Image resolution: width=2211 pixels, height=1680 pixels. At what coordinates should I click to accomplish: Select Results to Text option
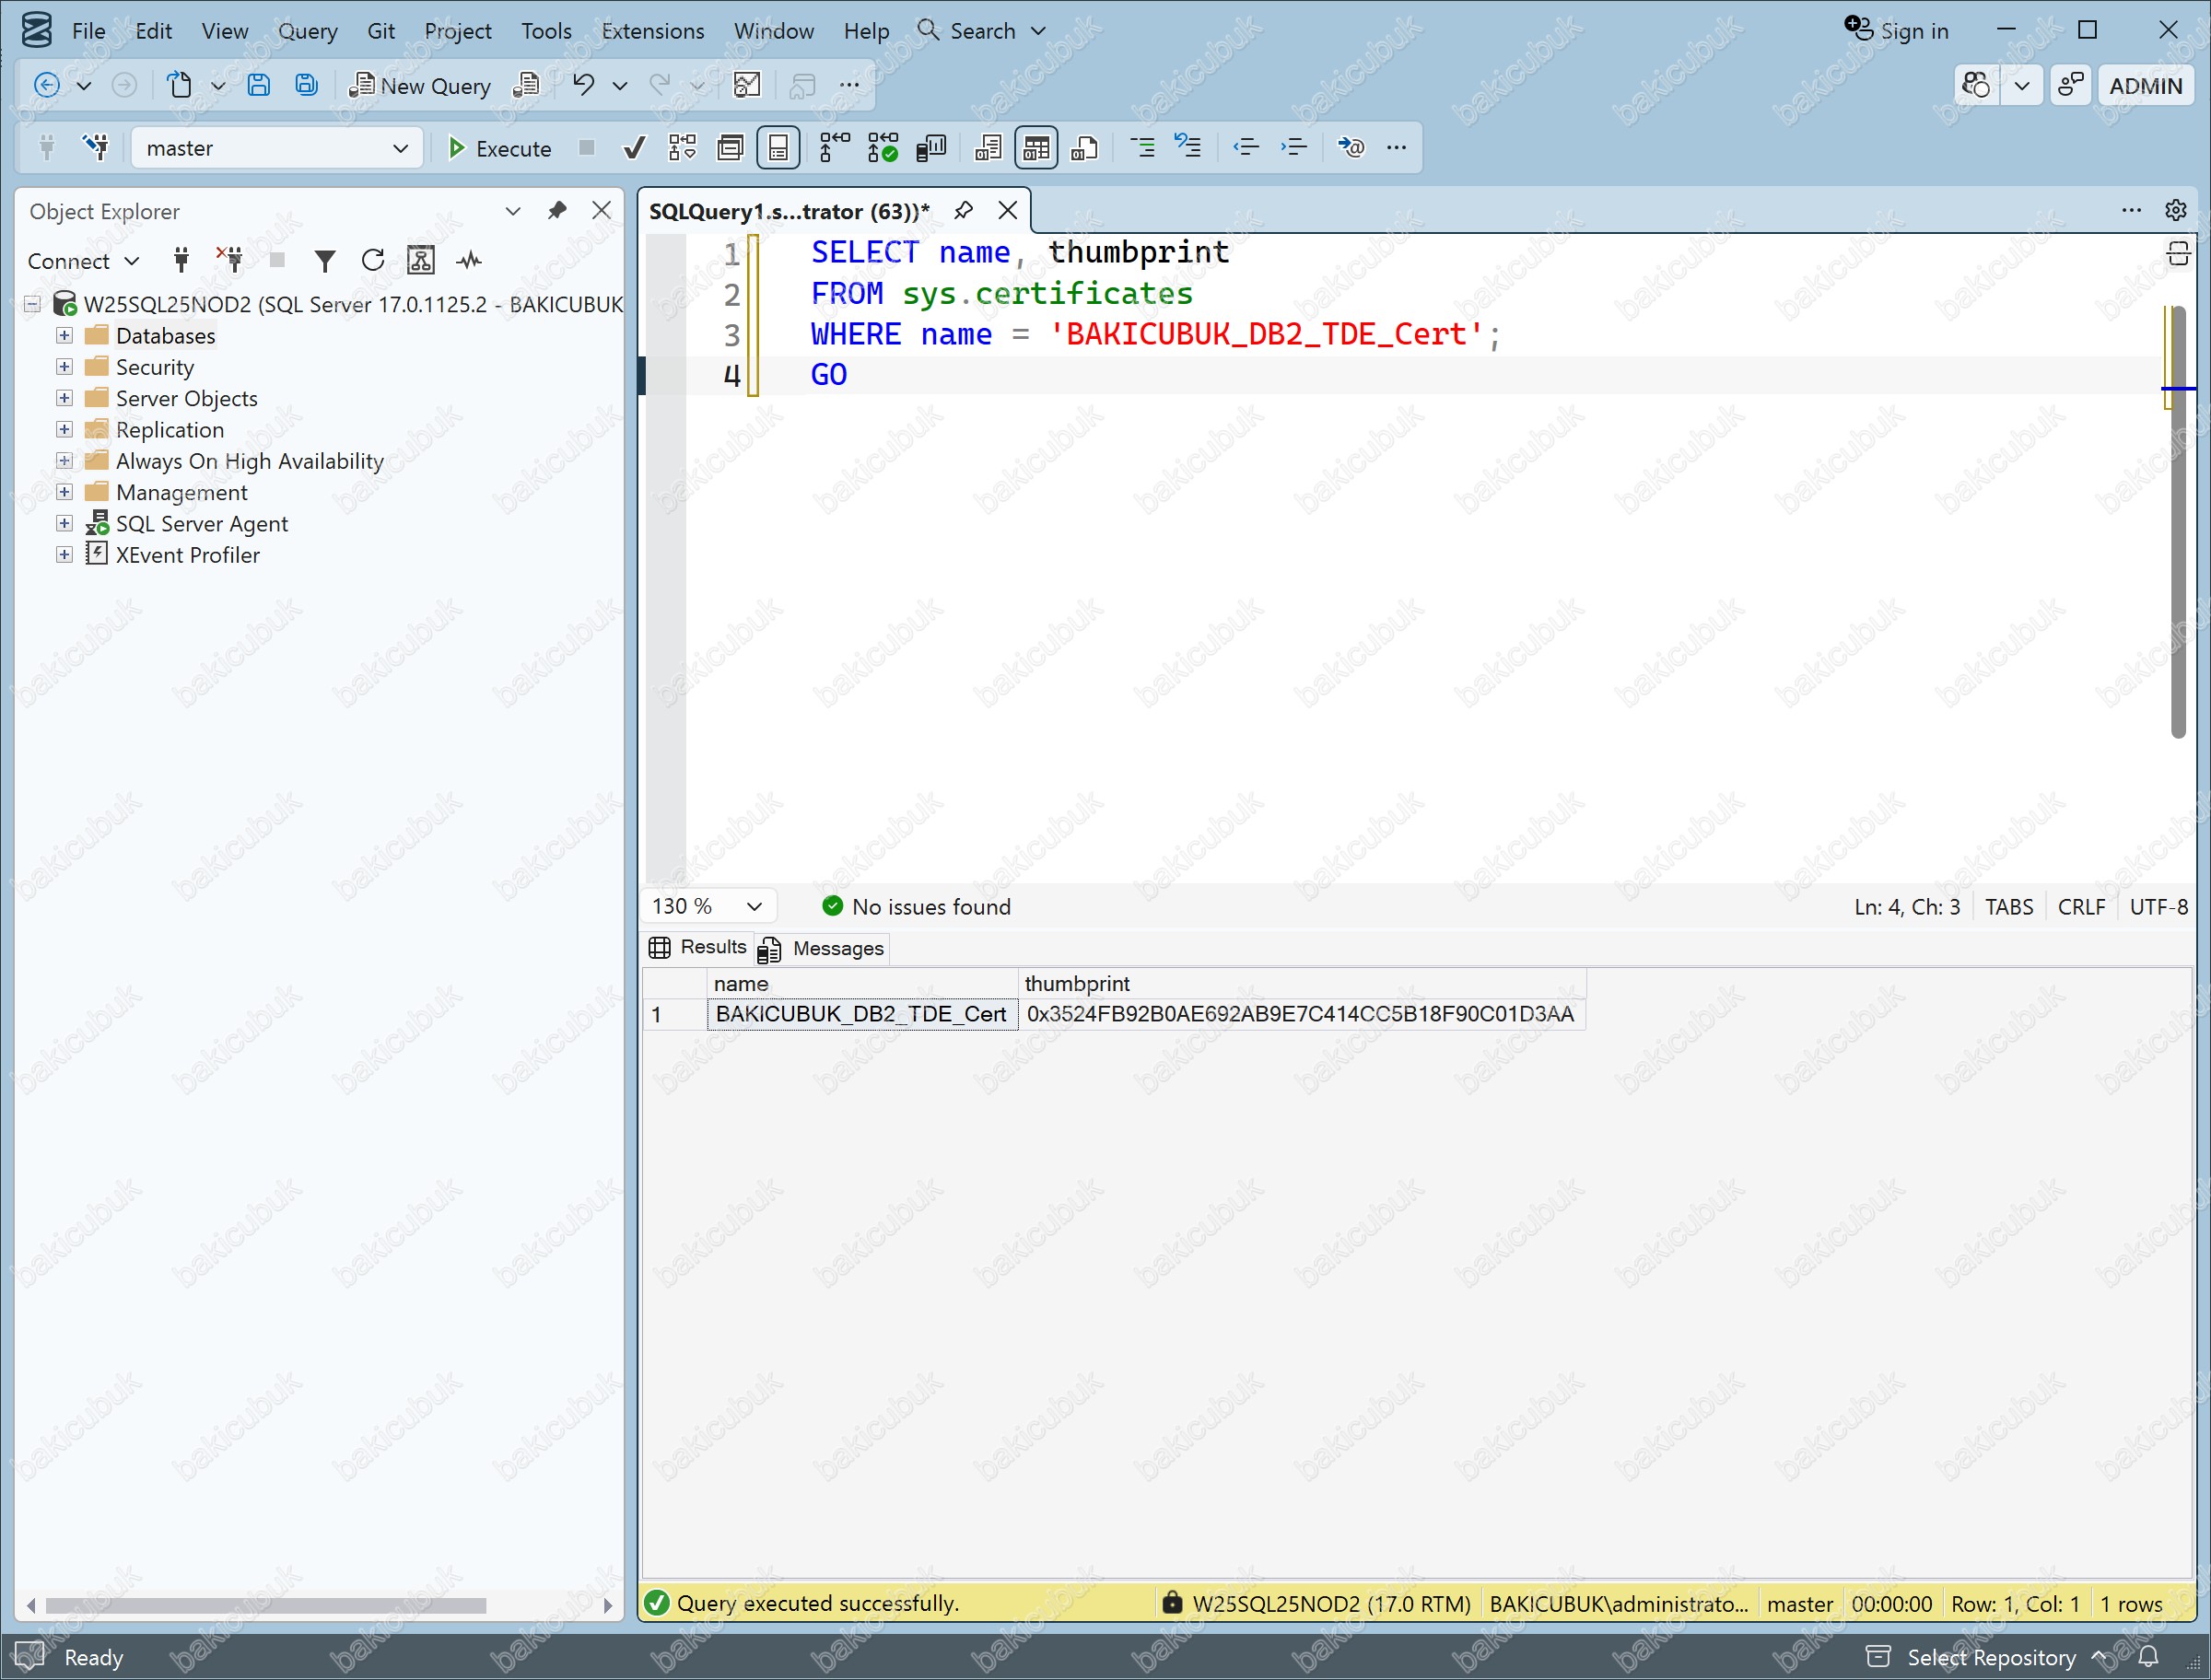coord(988,148)
